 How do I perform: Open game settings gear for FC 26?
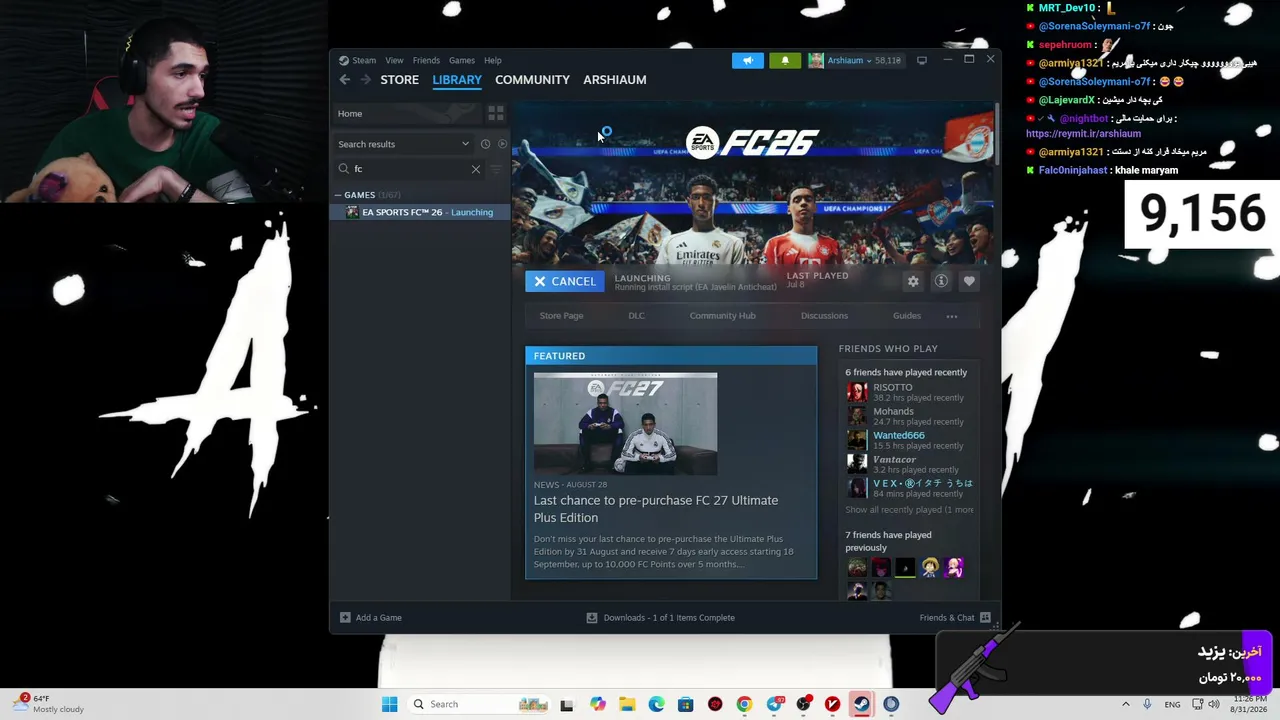[913, 282]
